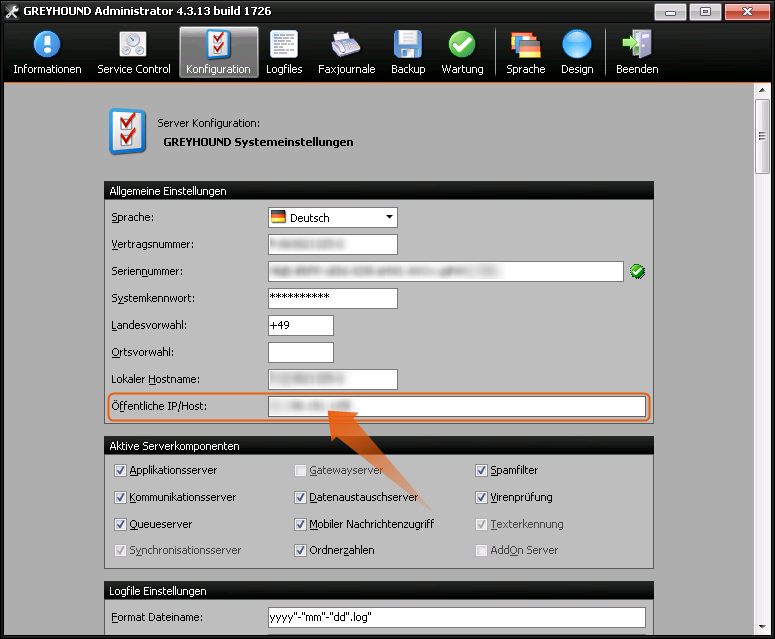Click the Öffentliche IP/Host field
The height and width of the screenshot is (639, 775).
tap(457, 406)
